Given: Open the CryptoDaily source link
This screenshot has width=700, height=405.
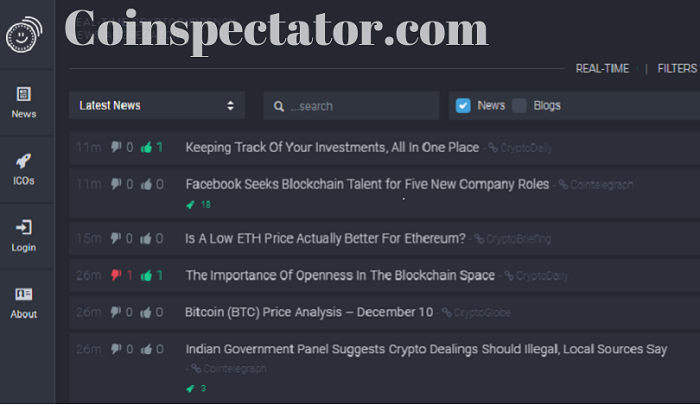Looking at the screenshot, I should click(523, 148).
